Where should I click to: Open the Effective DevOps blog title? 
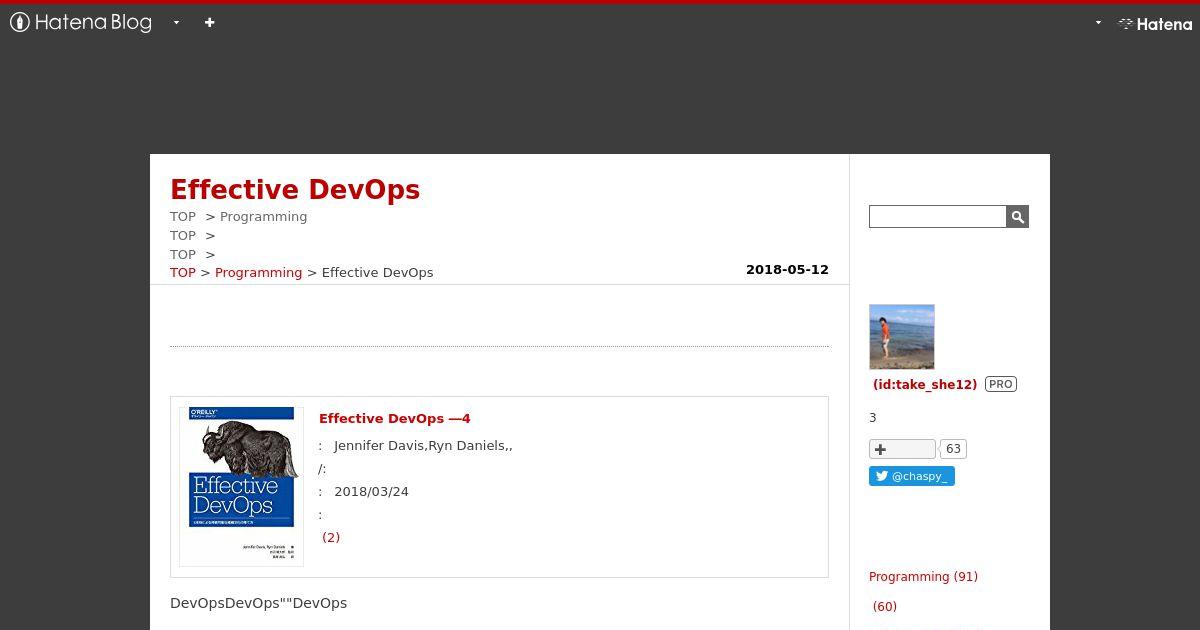click(x=295, y=190)
